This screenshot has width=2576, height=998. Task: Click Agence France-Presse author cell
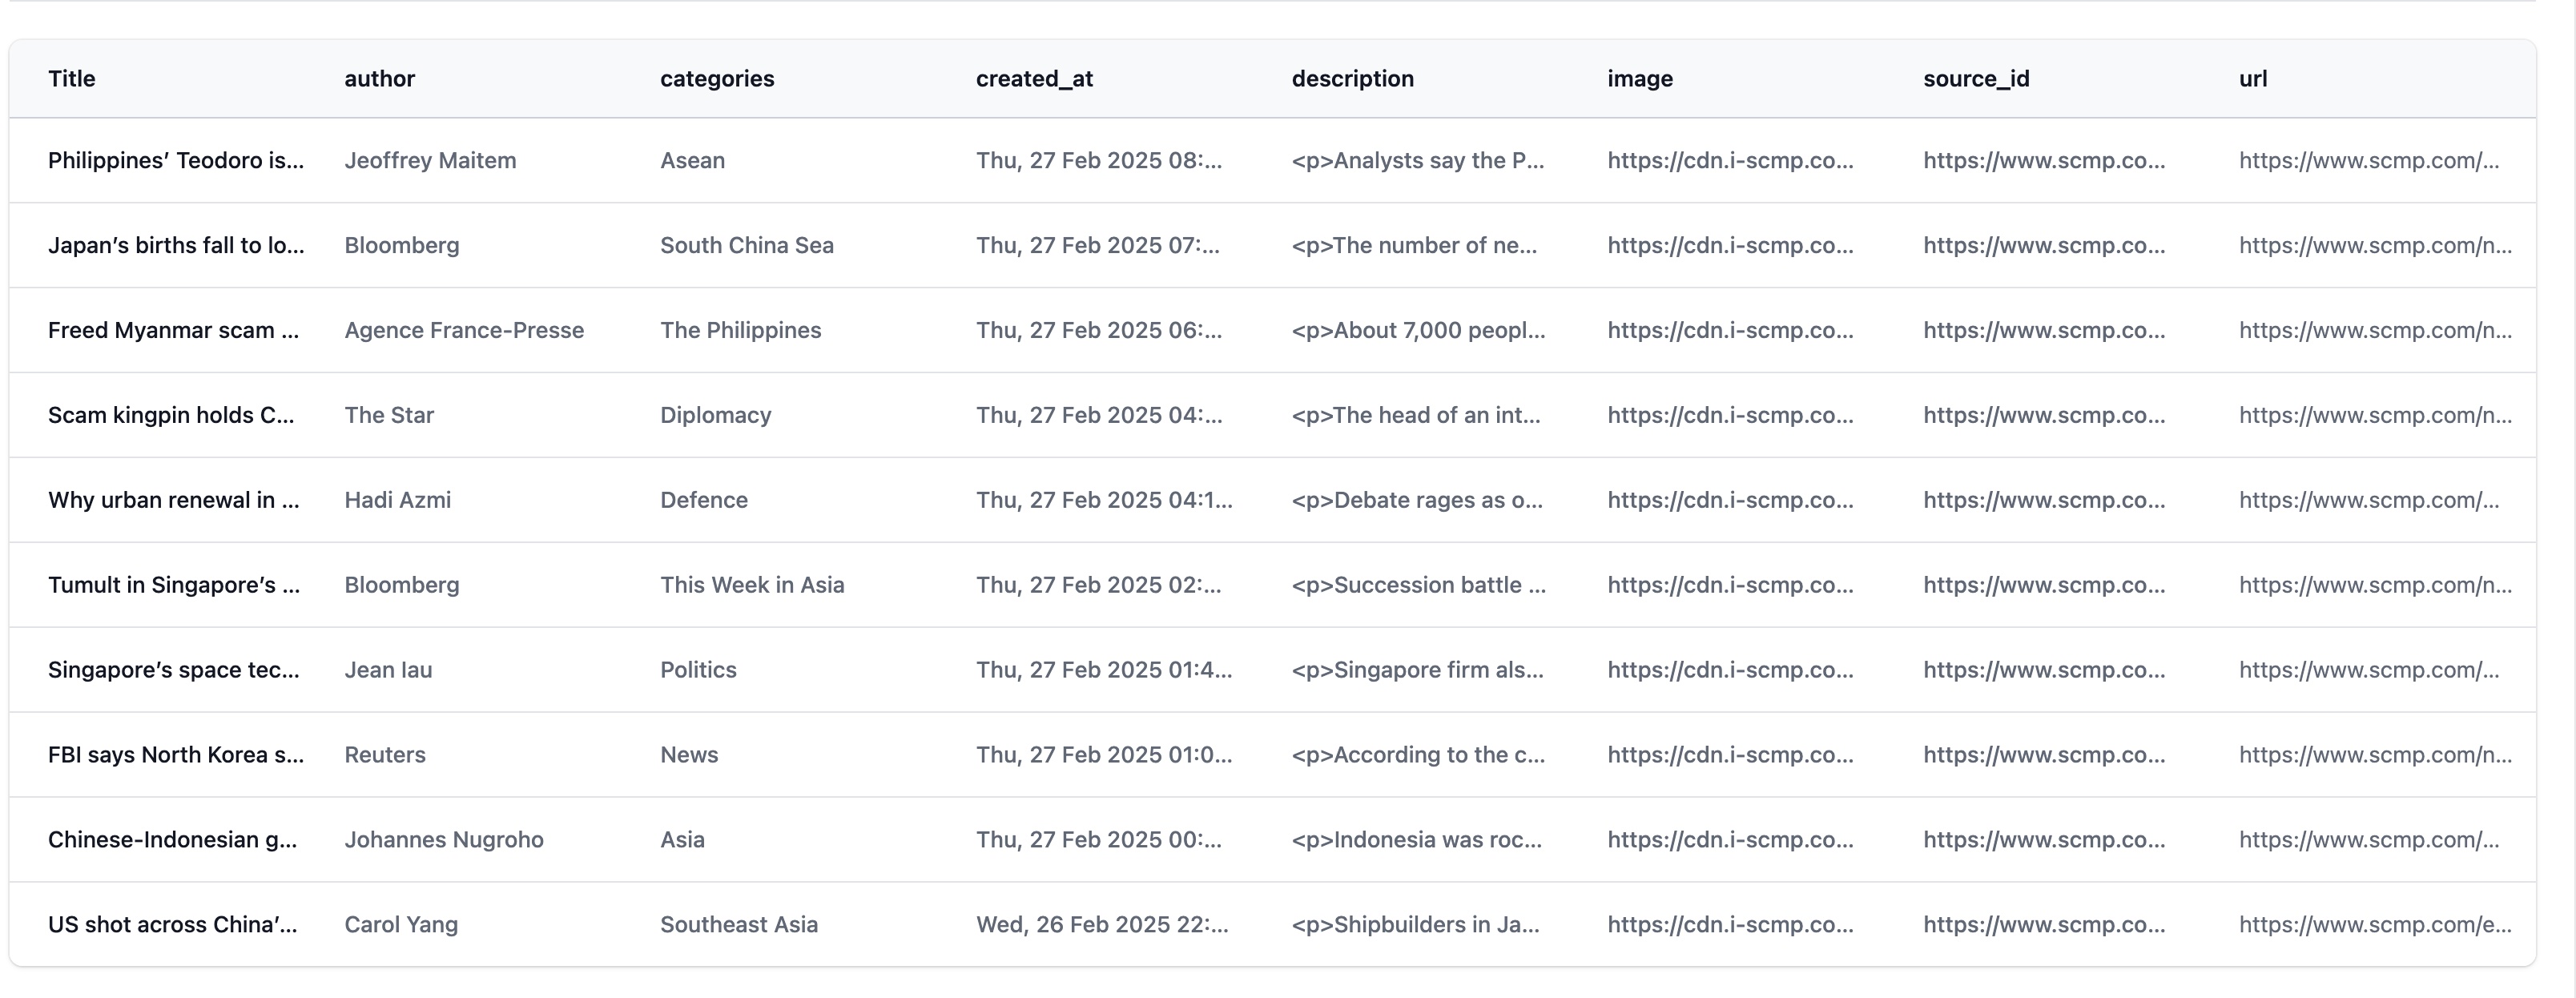[464, 331]
